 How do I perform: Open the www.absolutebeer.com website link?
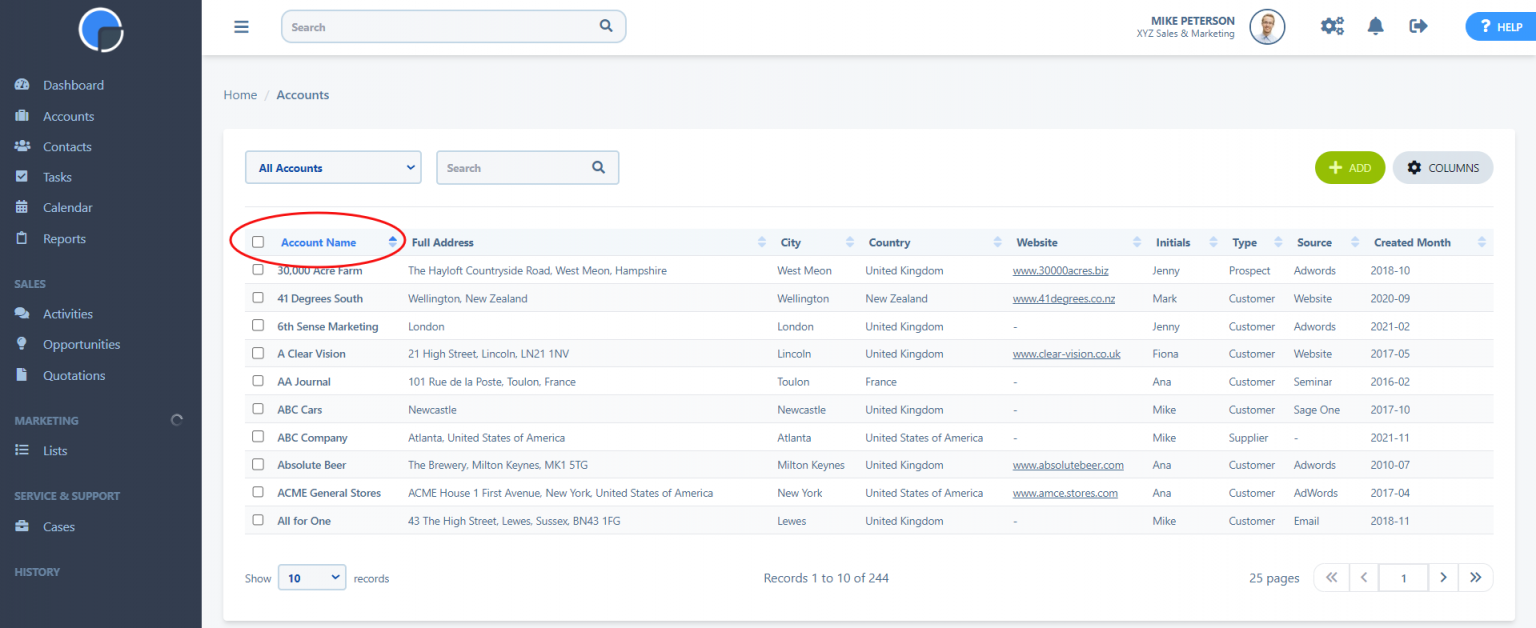(x=1067, y=464)
